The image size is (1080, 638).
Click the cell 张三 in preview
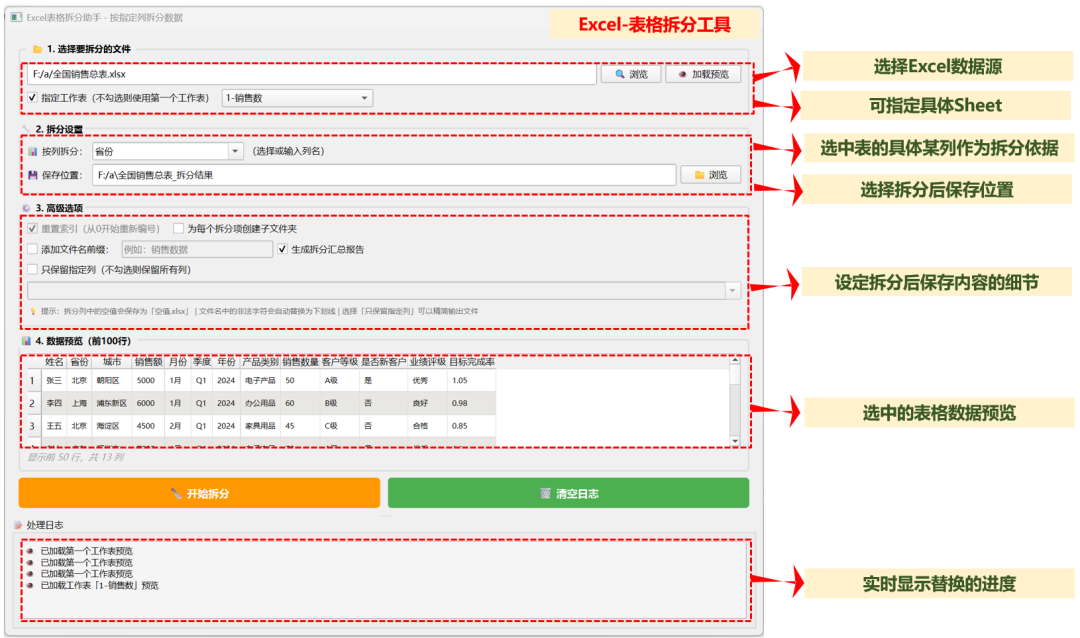(54, 380)
